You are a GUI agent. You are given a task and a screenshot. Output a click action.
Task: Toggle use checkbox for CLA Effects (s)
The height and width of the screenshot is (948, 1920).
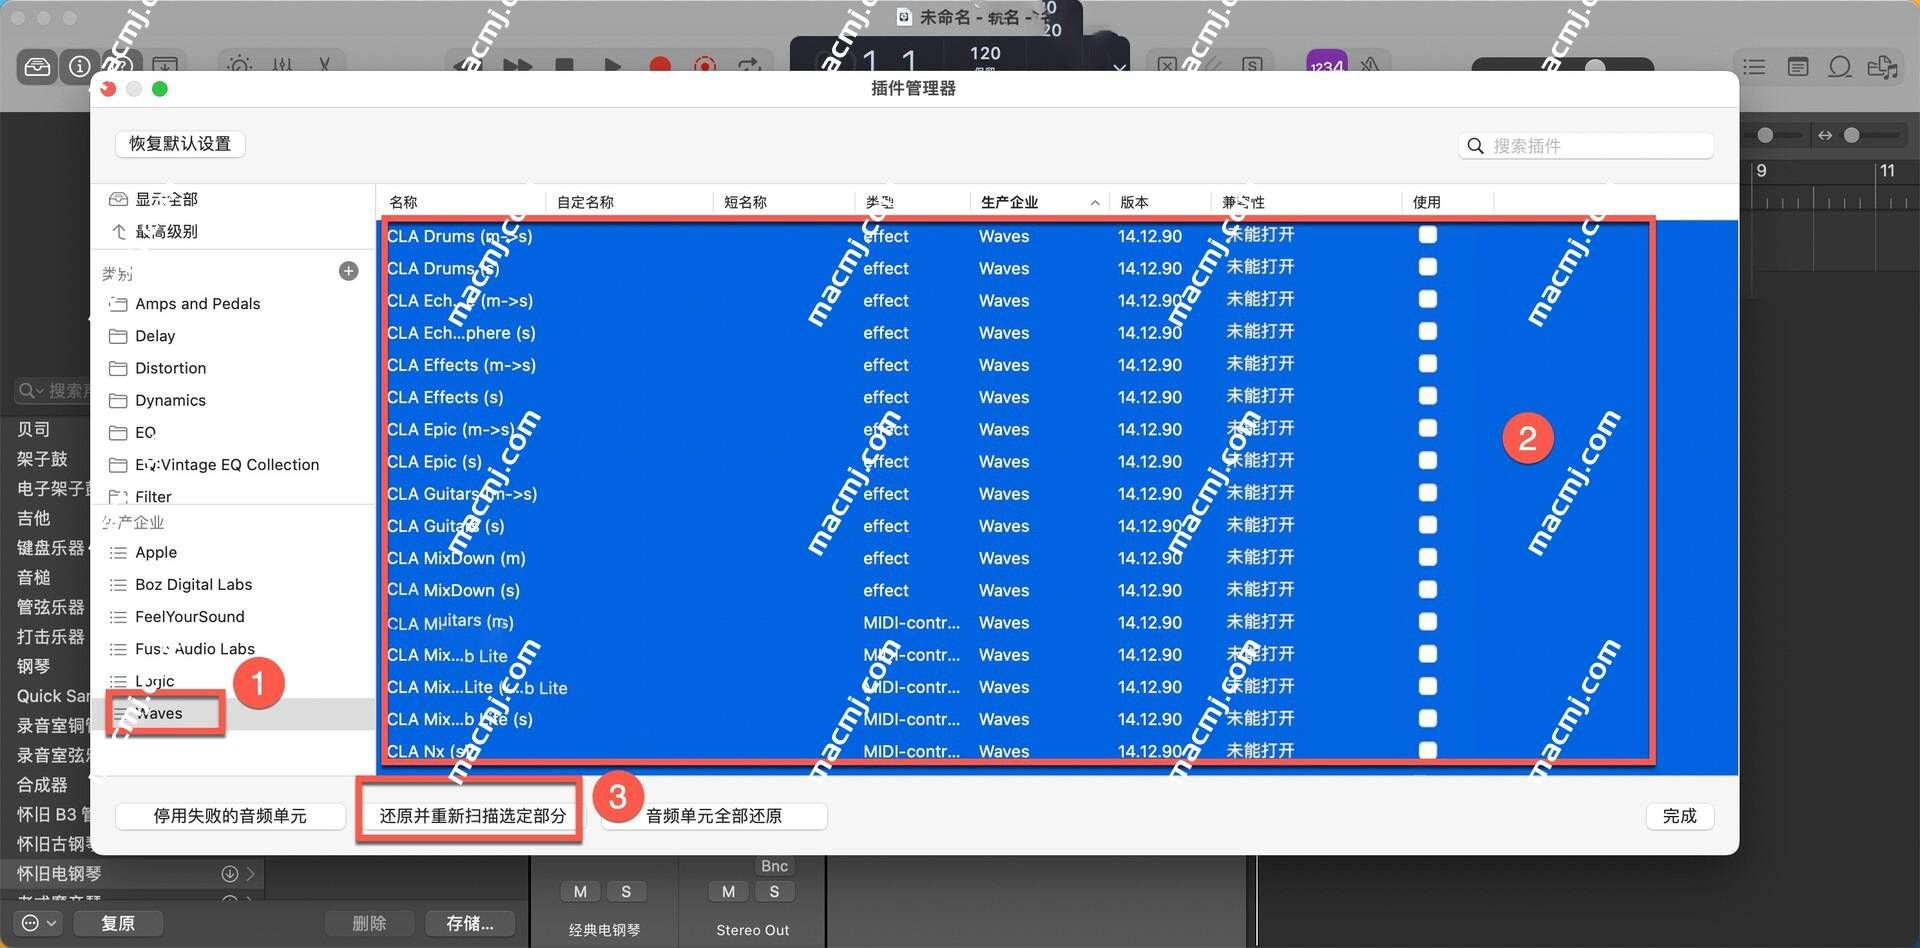[x=1428, y=396]
